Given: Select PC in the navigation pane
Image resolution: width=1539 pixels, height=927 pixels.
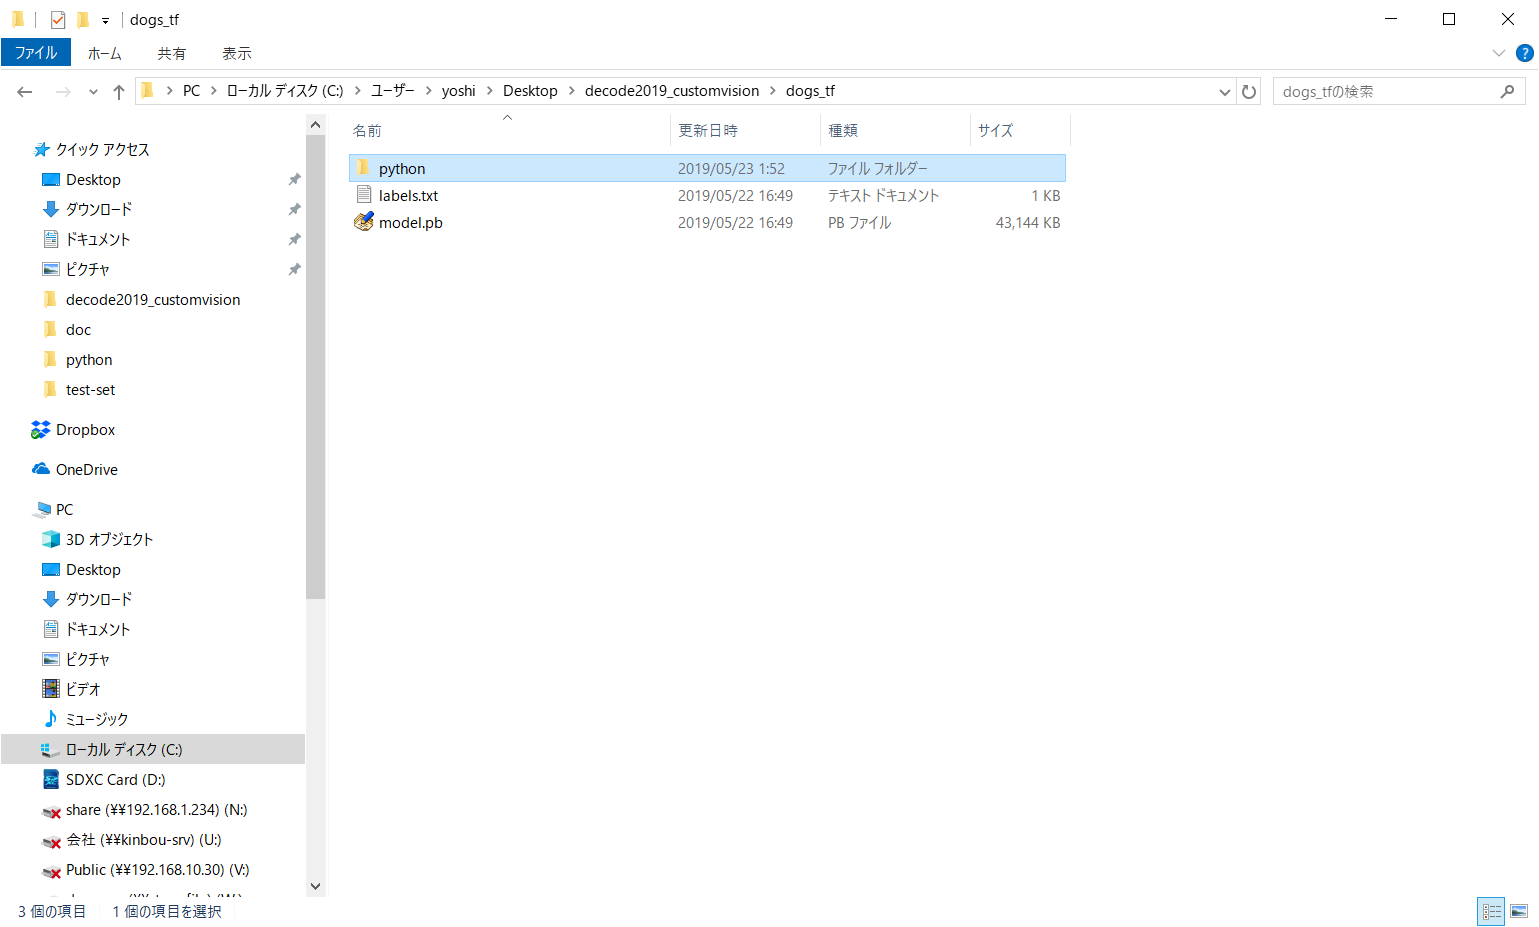Looking at the screenshot, I should coord(64,510).
